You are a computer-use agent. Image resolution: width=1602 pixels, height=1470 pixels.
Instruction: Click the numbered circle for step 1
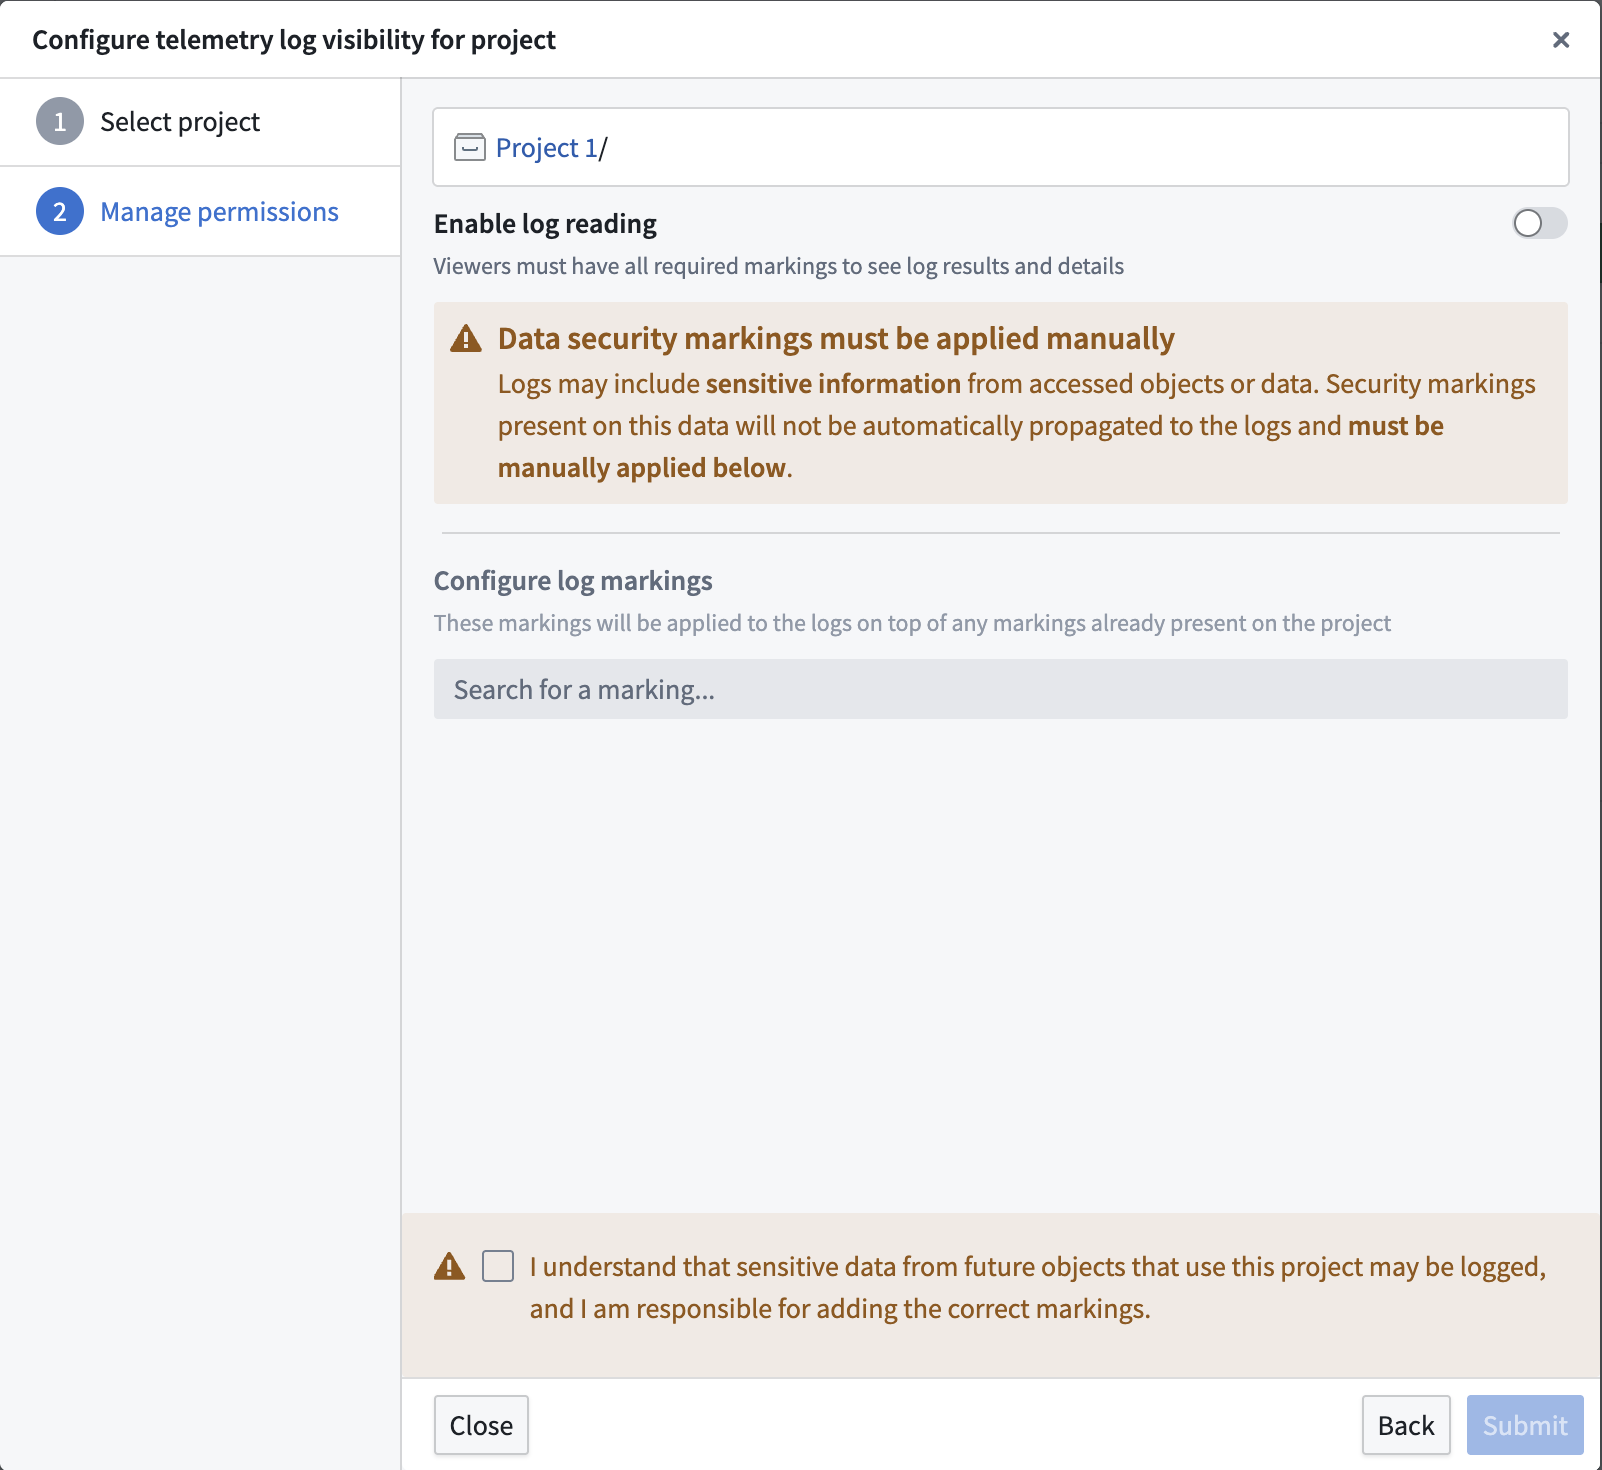pos(60,121)
